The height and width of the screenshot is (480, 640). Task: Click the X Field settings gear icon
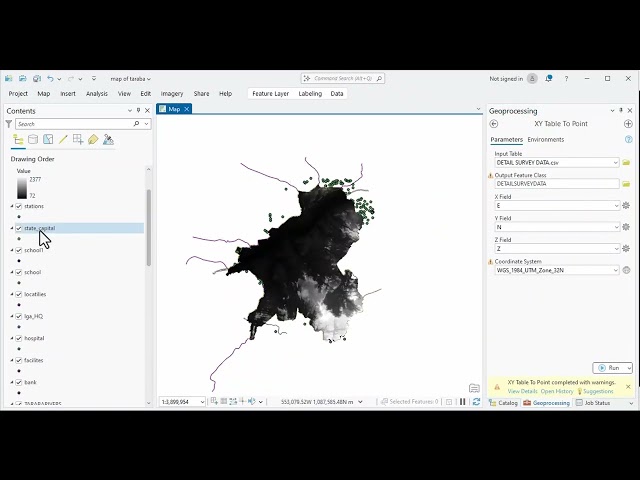pyautogui.click(x=626, y=205)
